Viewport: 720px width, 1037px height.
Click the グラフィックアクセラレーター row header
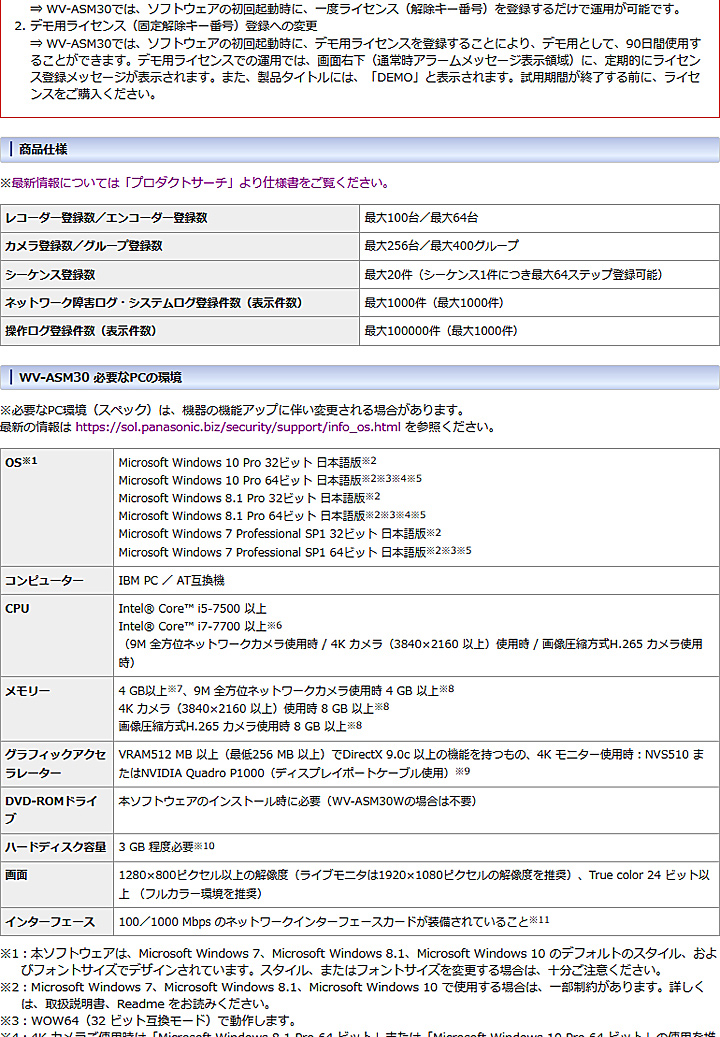coord(57,764)
